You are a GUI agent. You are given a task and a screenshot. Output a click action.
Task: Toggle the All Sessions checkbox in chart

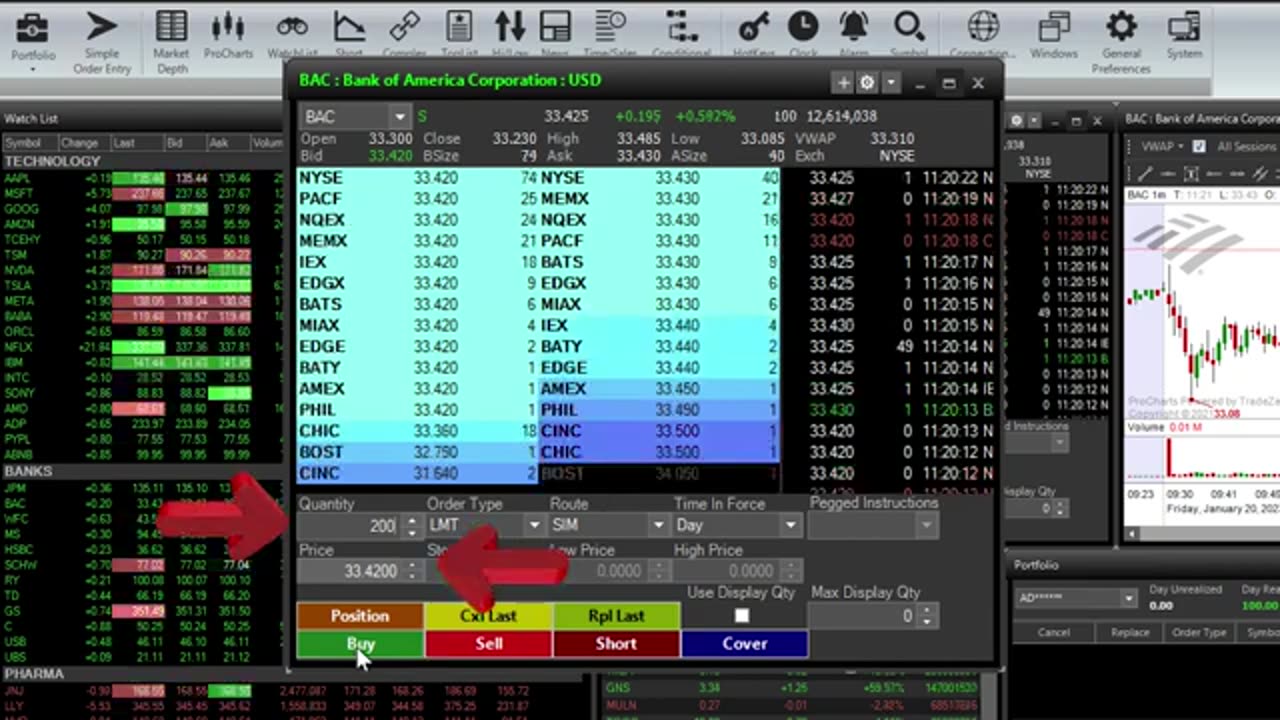pos(1198,146)
